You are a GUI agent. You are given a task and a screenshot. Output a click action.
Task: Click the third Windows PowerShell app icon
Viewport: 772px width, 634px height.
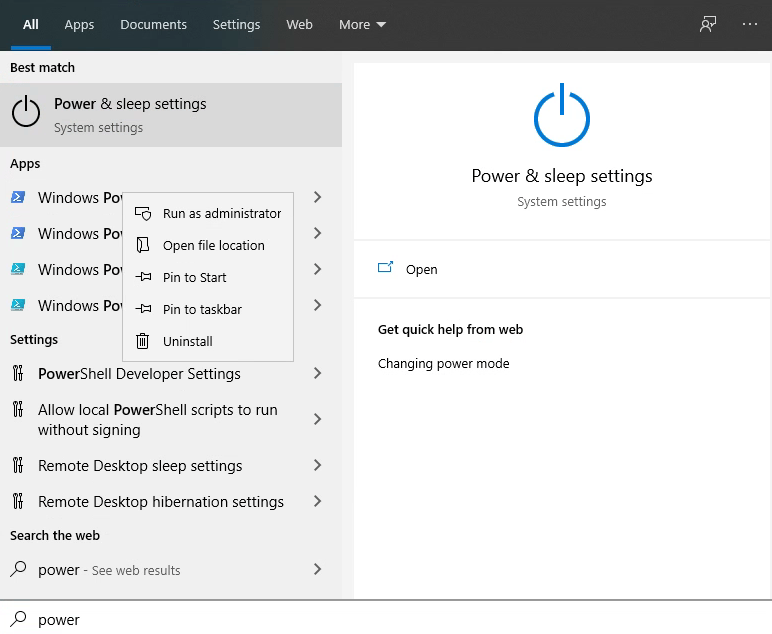click(x=18, y=269)
